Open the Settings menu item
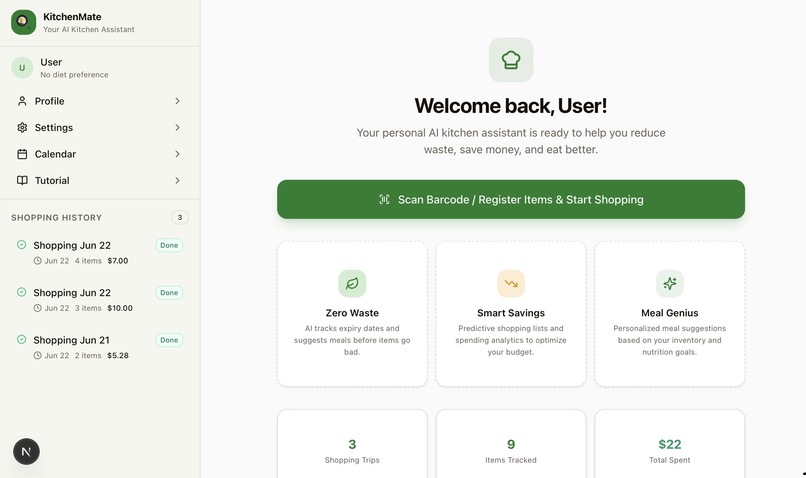This screenshot has width=806, height=478. [100, 127]
